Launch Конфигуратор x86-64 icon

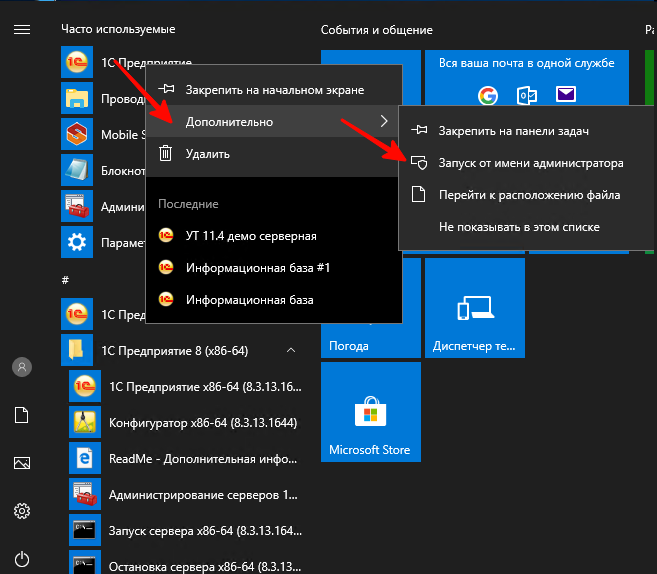pyautogui.click(x=85, y=422)
